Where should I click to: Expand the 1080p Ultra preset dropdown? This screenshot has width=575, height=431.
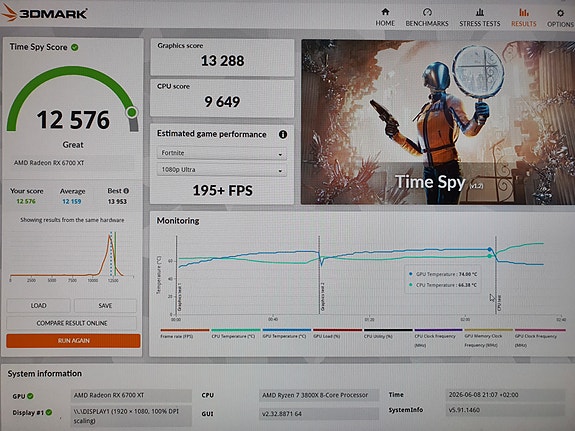point(221,170)
